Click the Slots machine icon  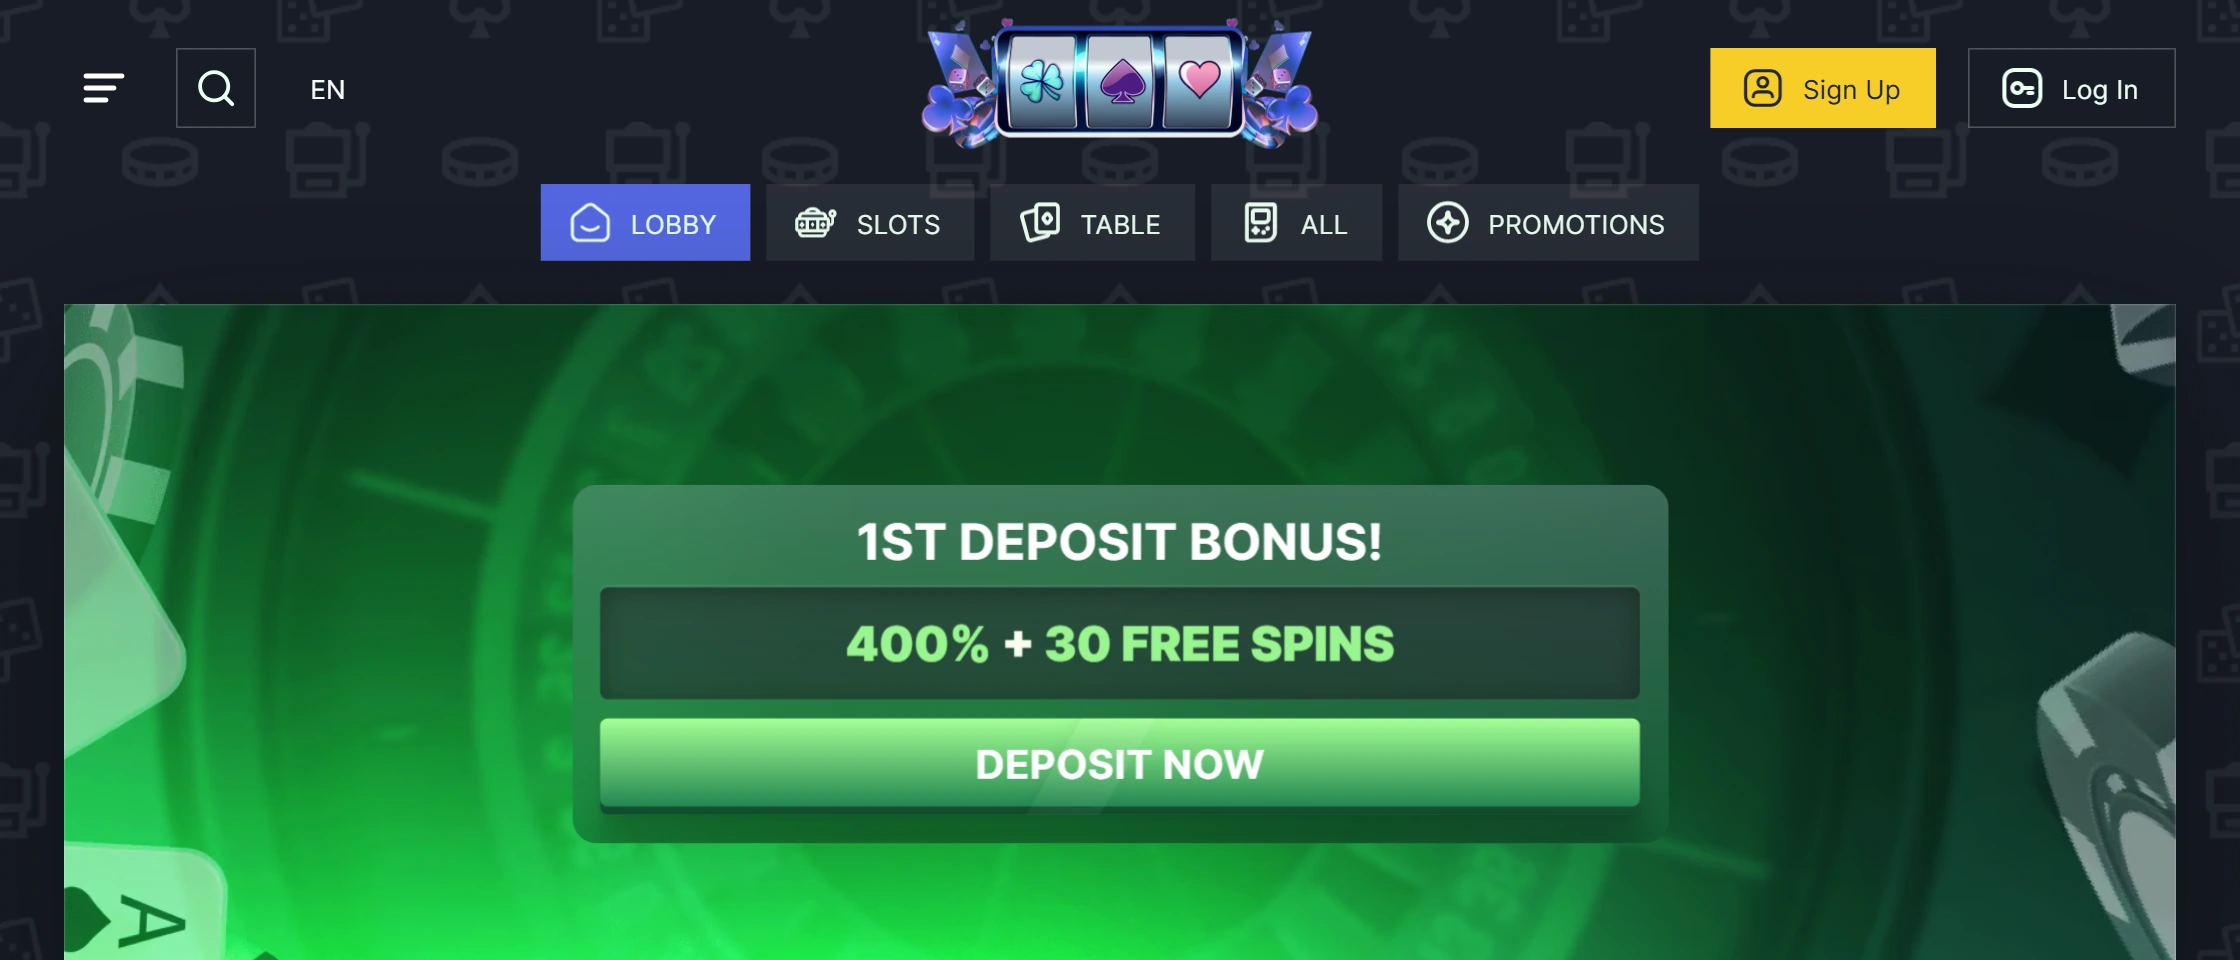tap(815, 222)
